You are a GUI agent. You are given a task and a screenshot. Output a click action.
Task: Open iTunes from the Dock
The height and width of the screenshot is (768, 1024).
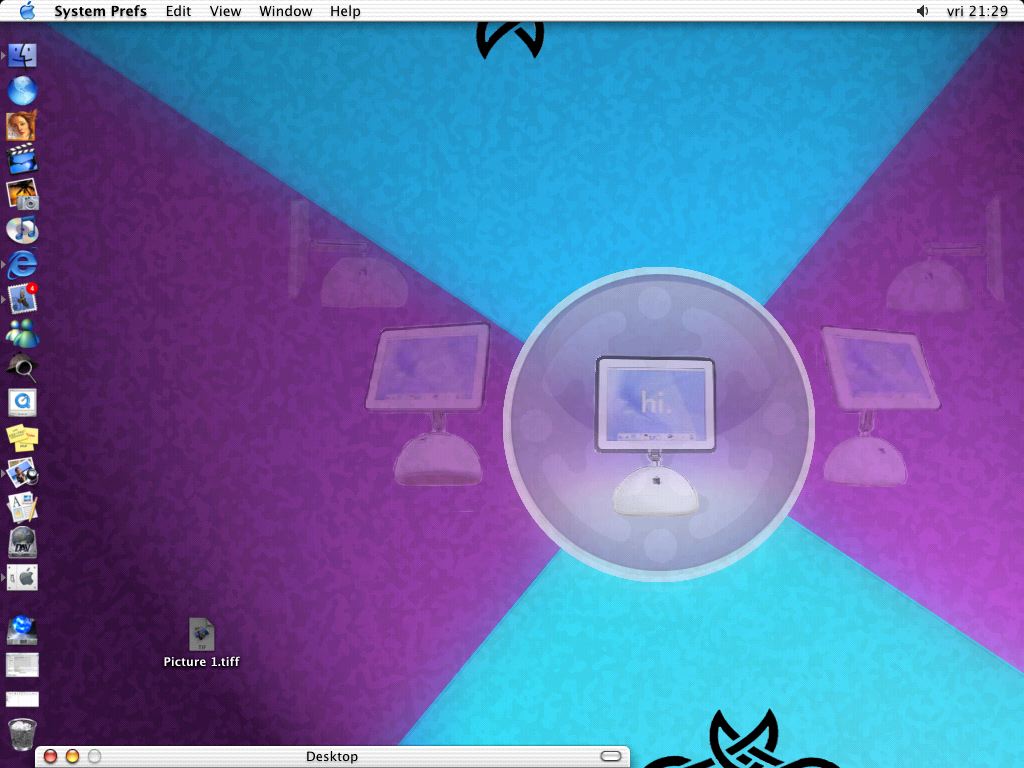coord(22,230)
